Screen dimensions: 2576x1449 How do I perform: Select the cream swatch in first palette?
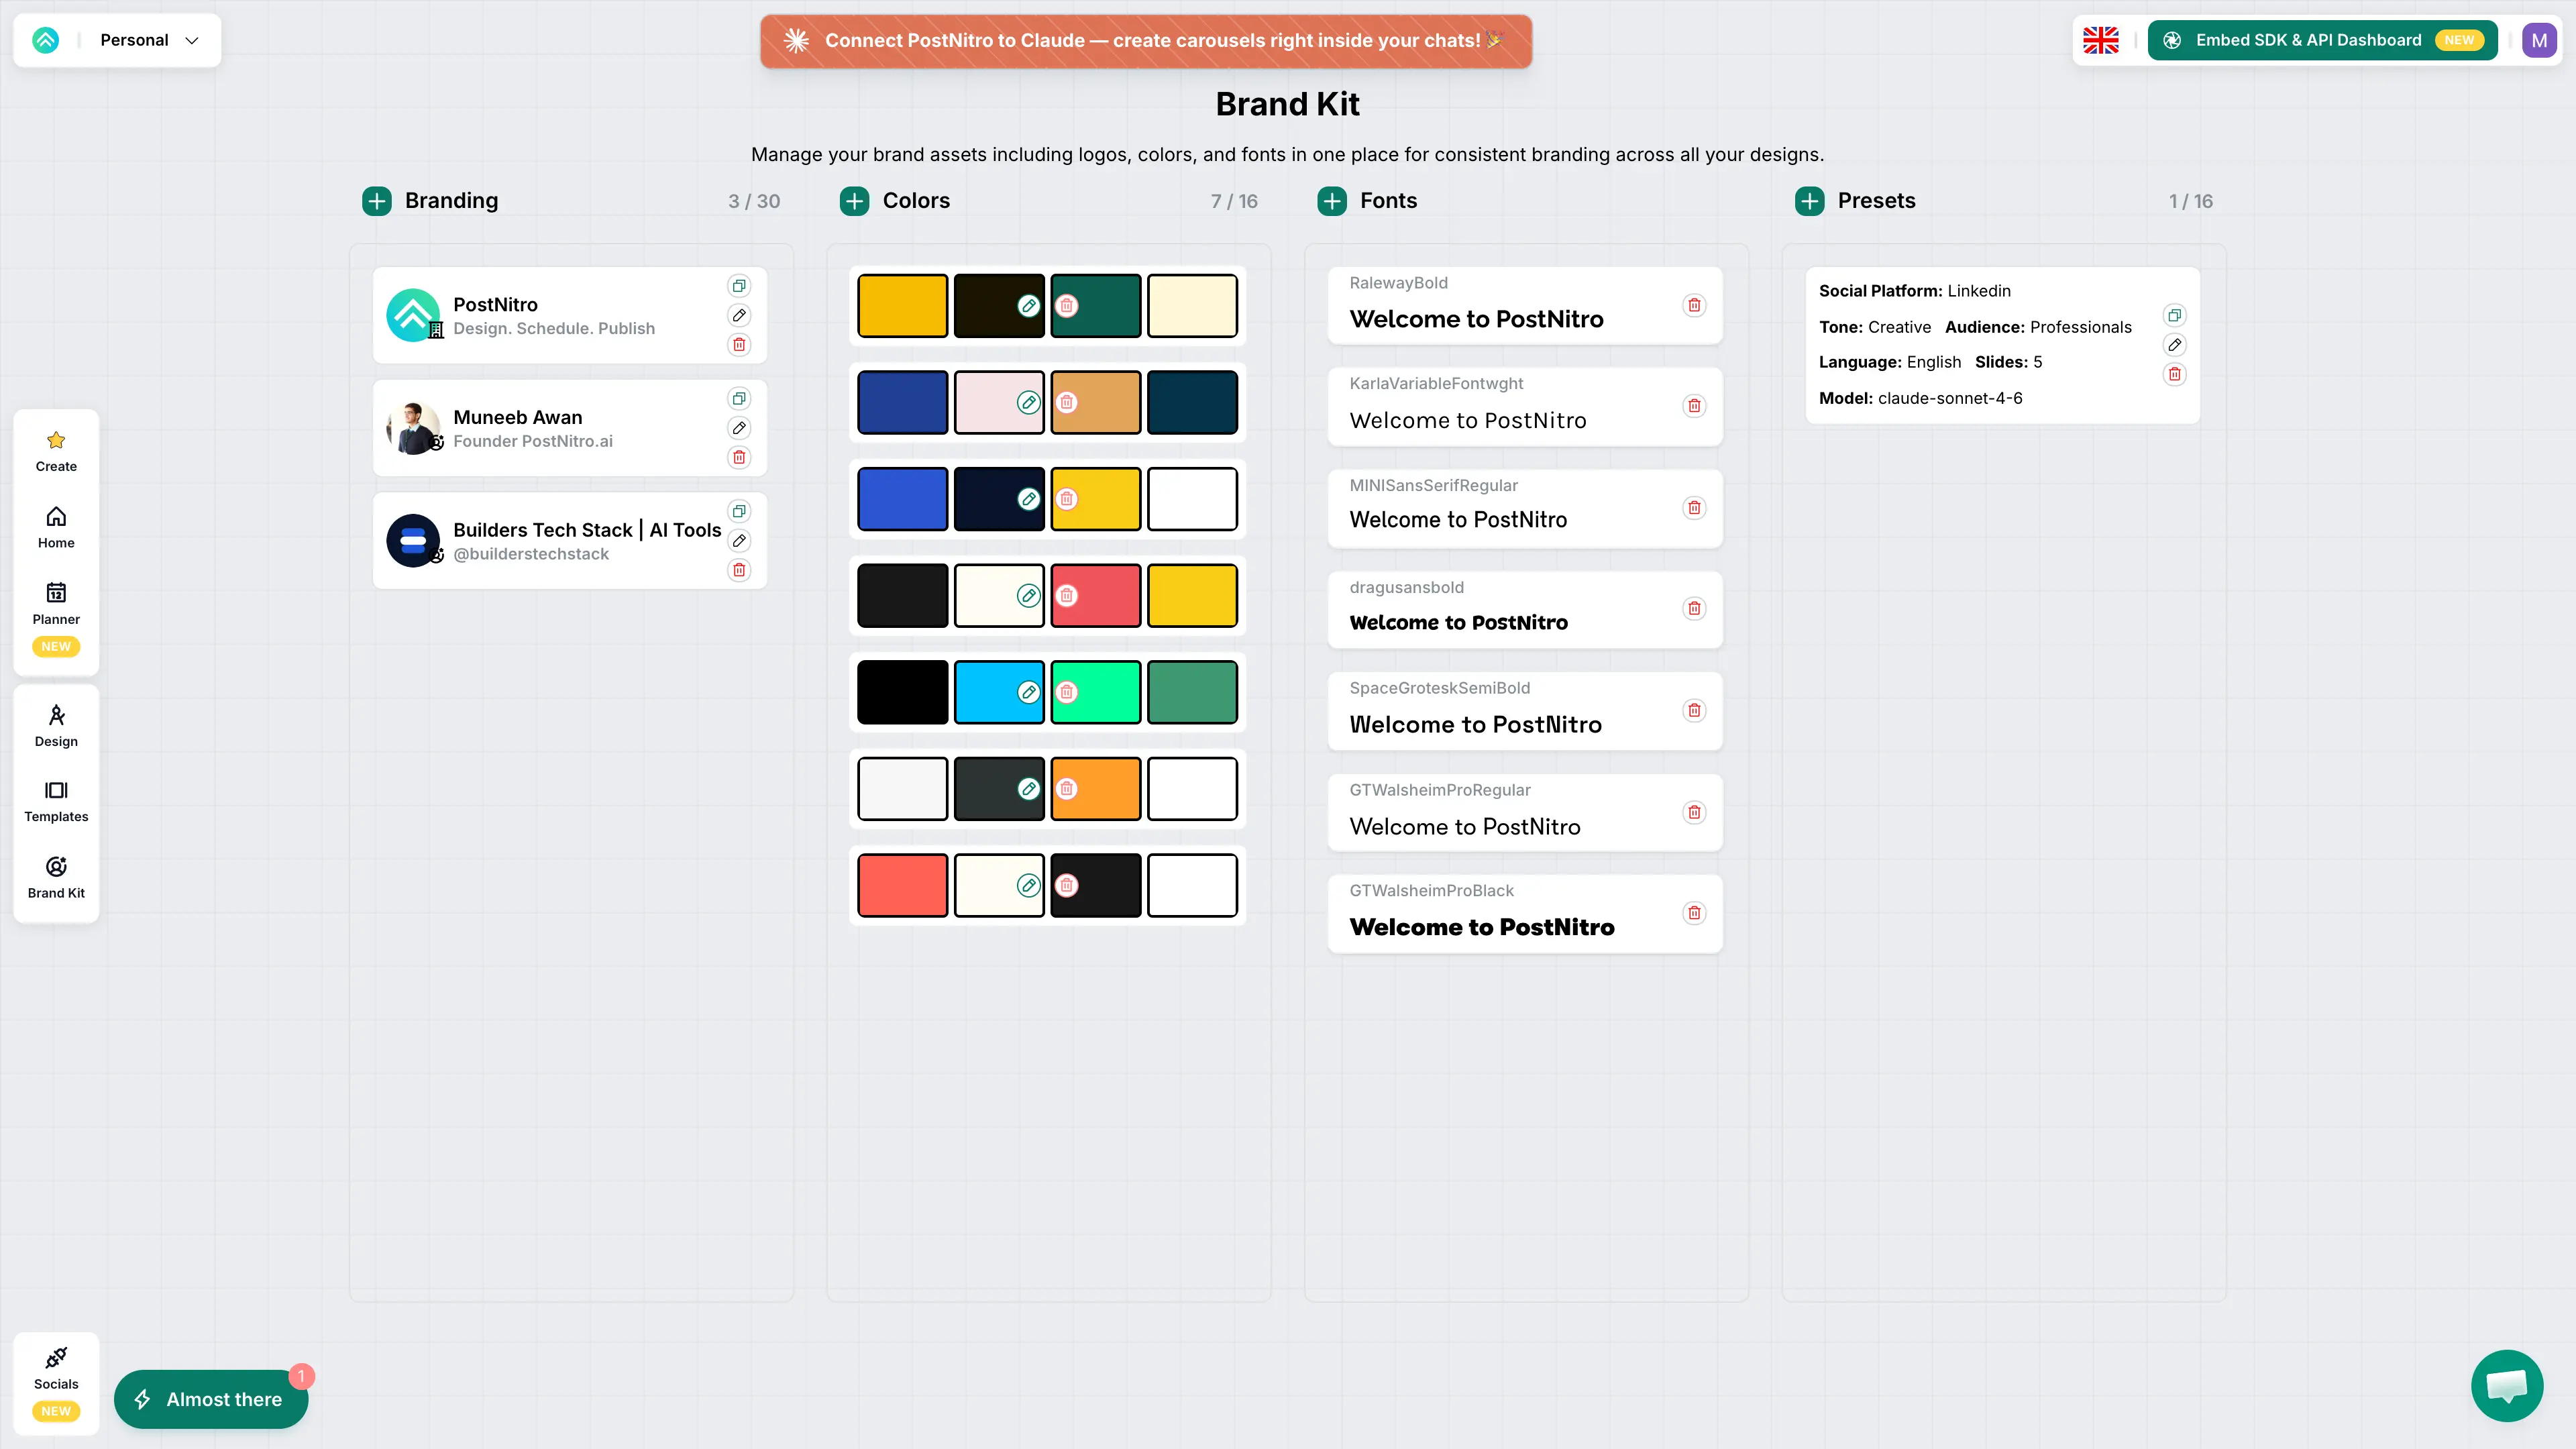1192,306
